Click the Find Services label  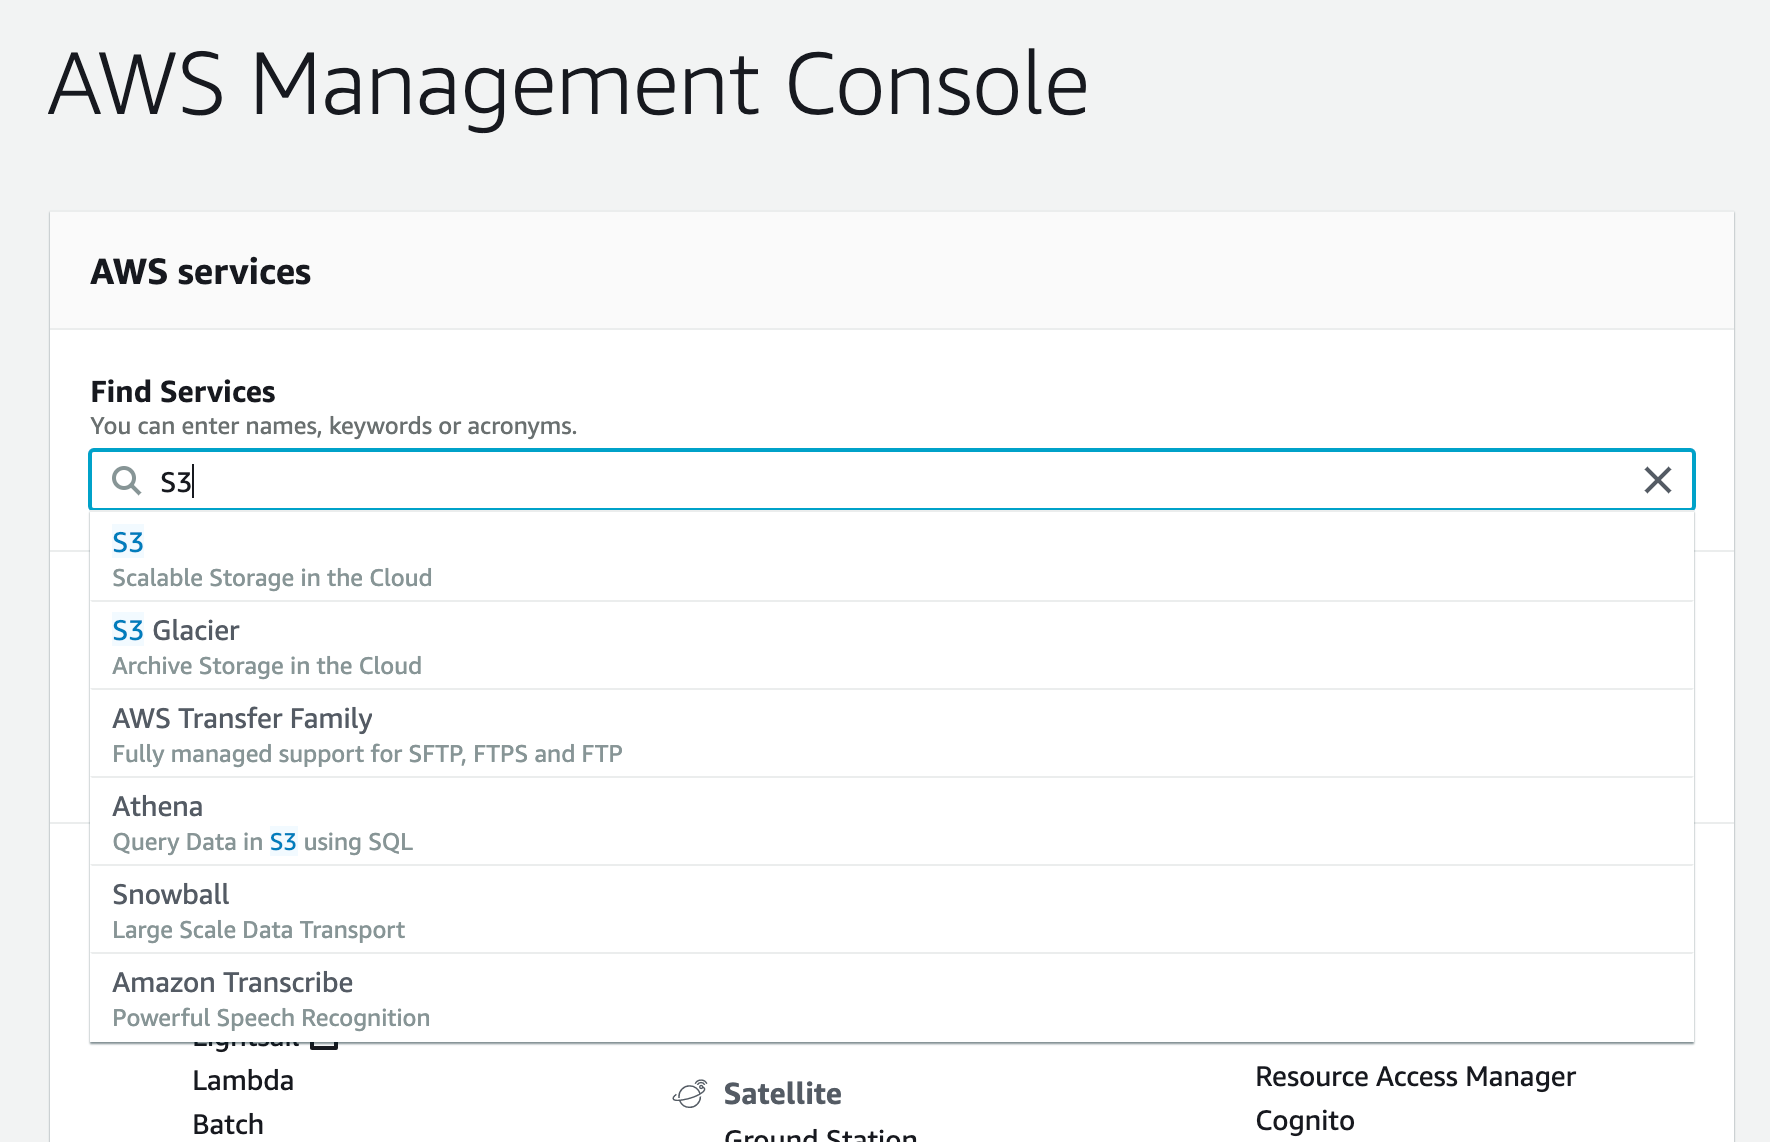point(183,392)
